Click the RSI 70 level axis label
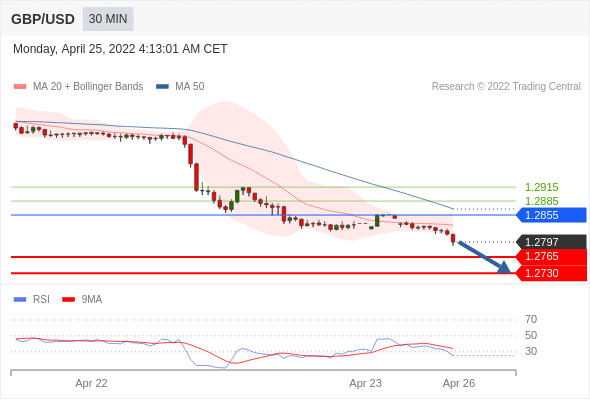The height and width of the screenshot is (400, 590). [531, 319]
